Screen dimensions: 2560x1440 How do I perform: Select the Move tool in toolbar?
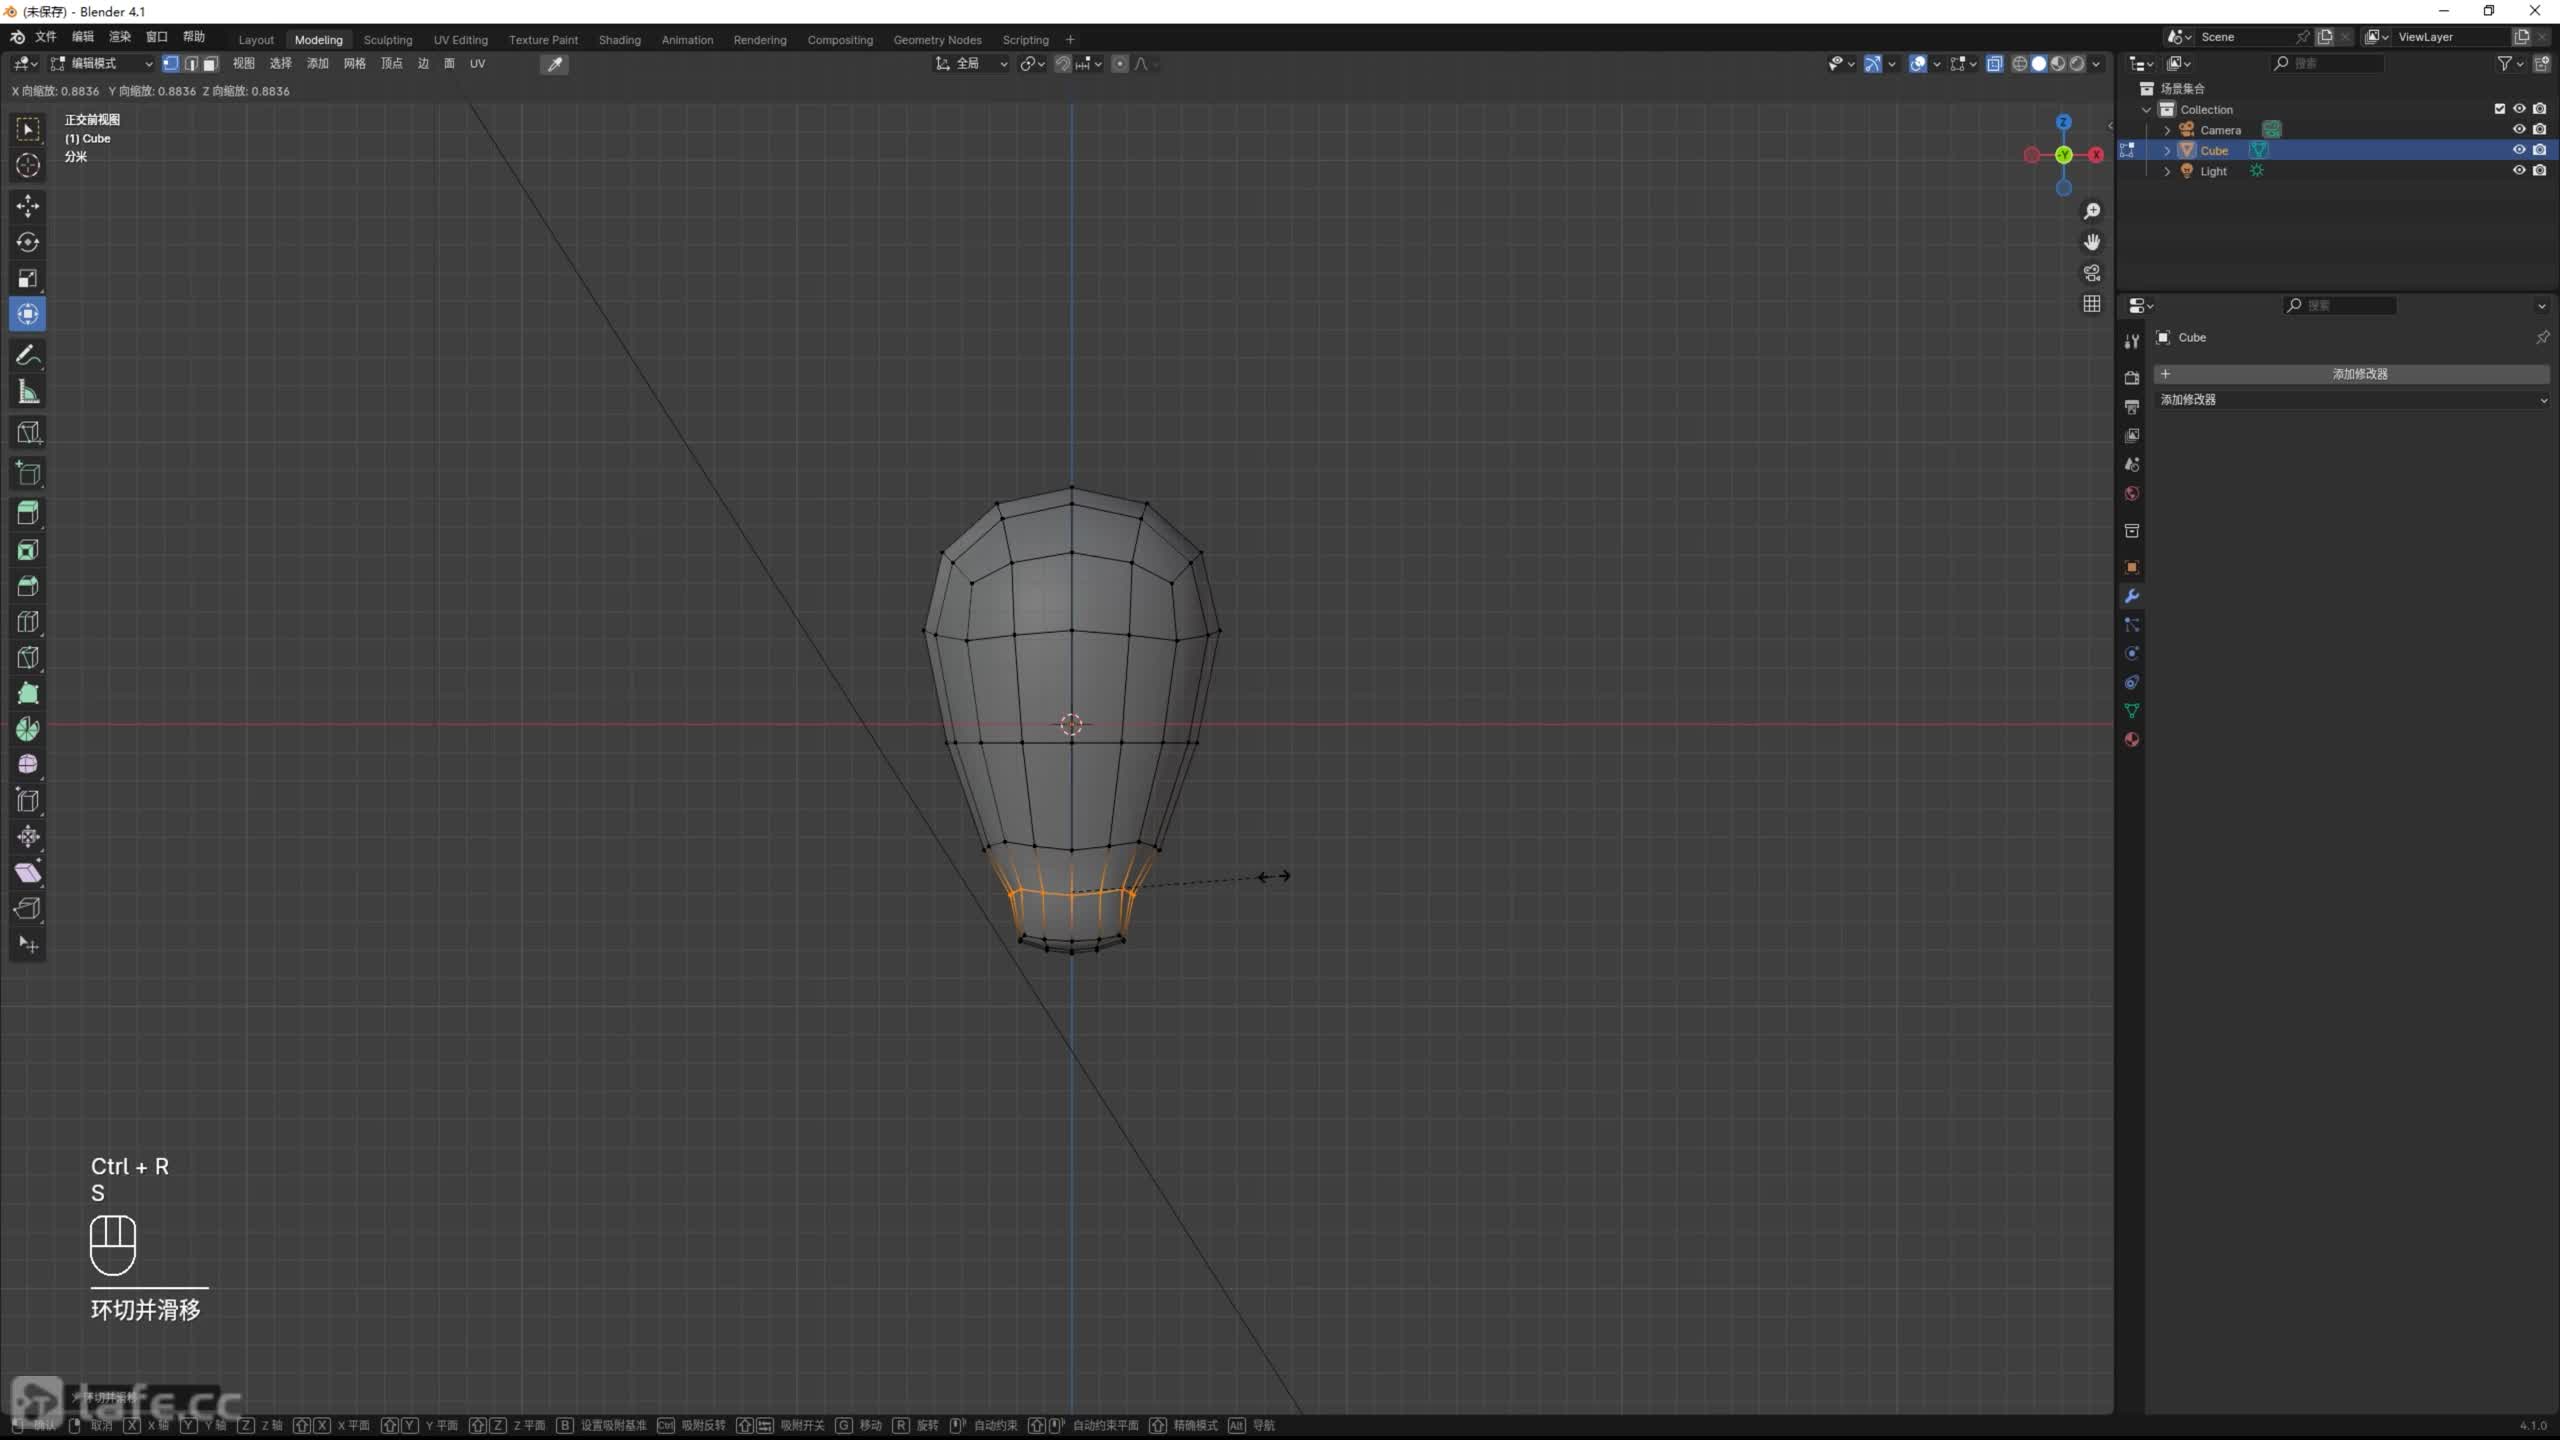(28, 206)
